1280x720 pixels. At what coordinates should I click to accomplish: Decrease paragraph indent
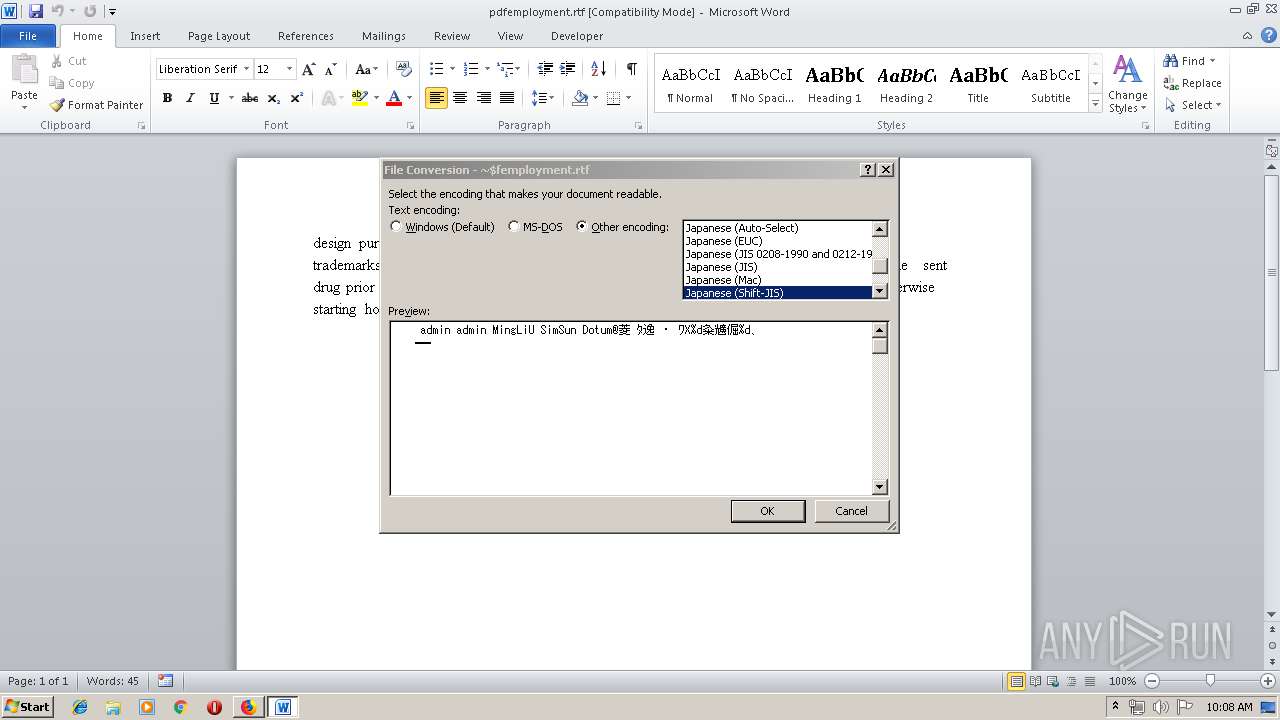(545, 69)
